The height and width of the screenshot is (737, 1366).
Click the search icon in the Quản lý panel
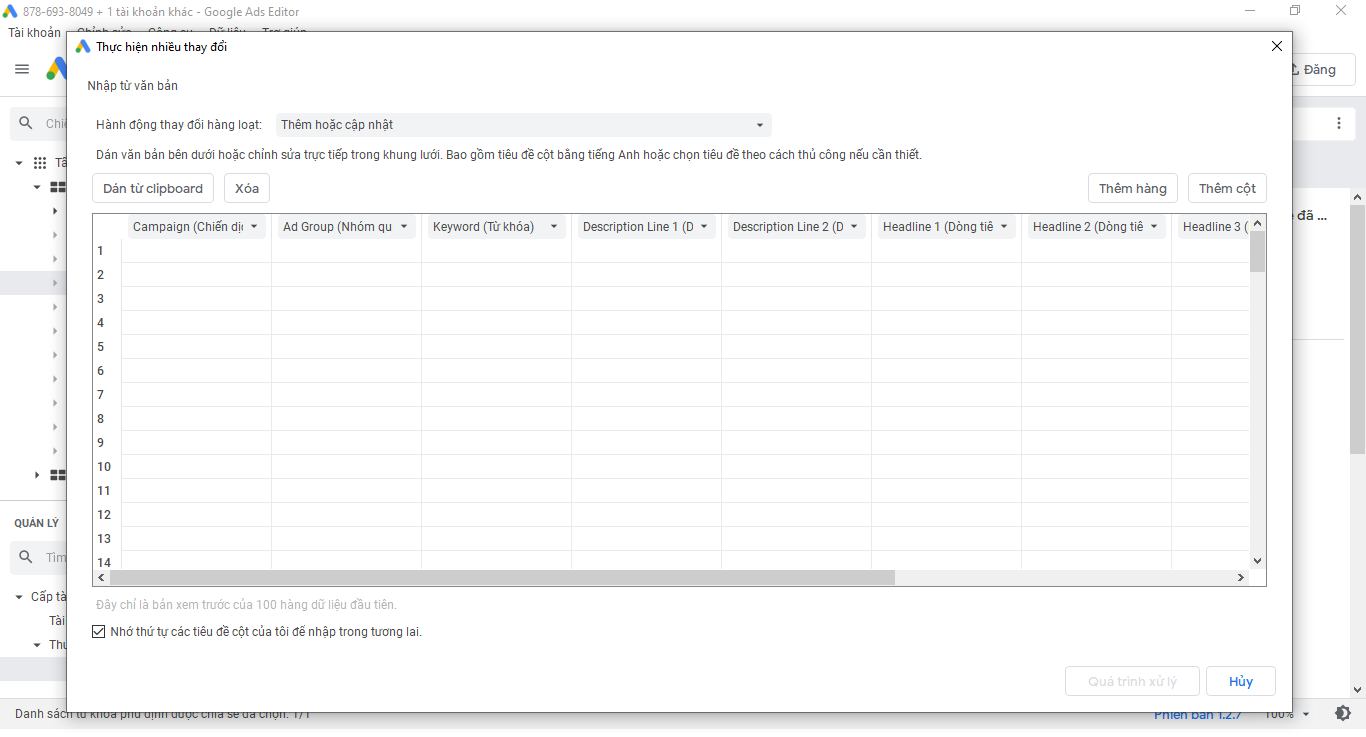tap(26, 557)
